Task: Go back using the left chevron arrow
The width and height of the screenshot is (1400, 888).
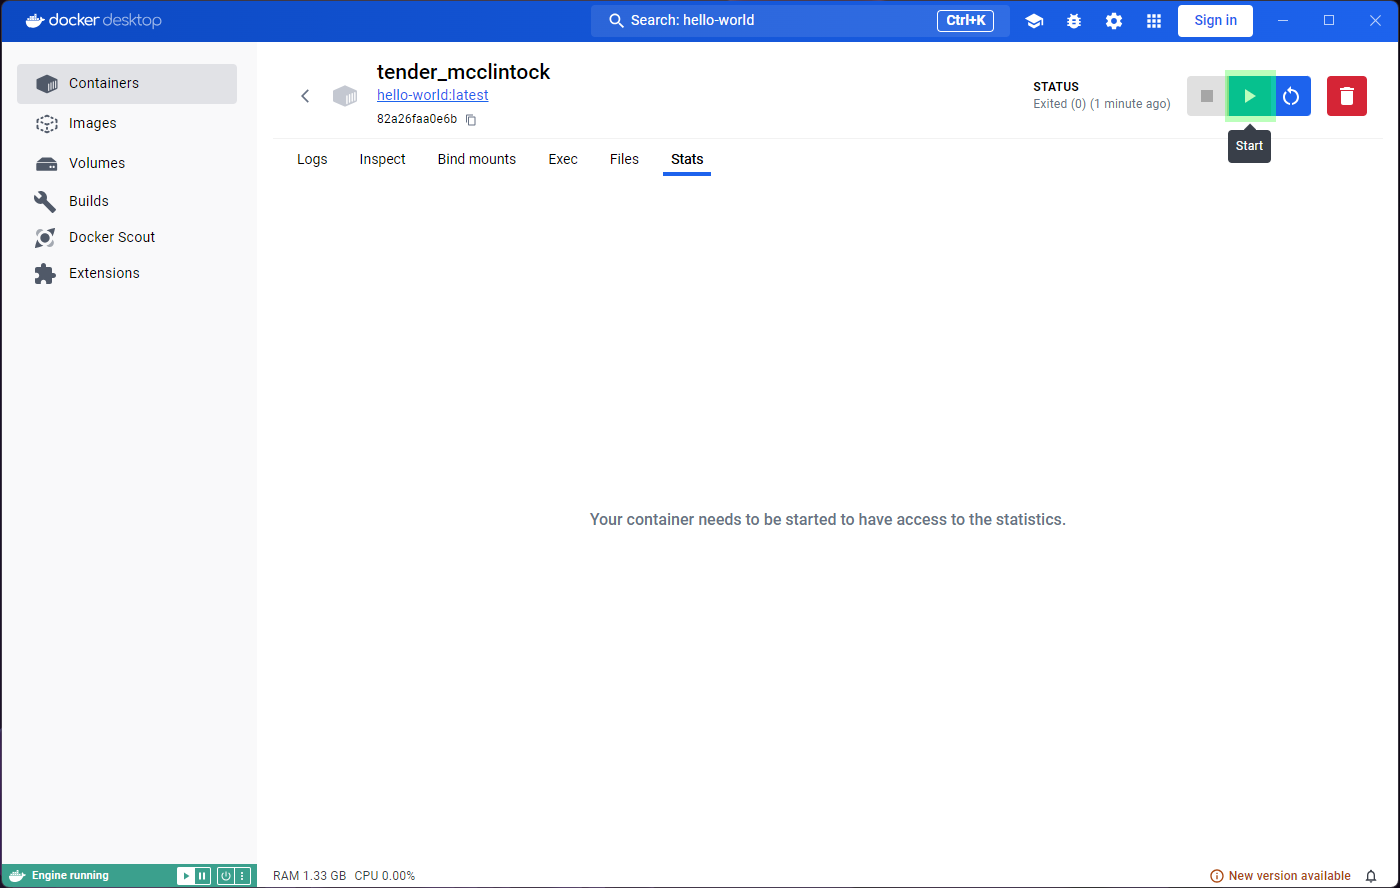Action: (x=305, y=96)
